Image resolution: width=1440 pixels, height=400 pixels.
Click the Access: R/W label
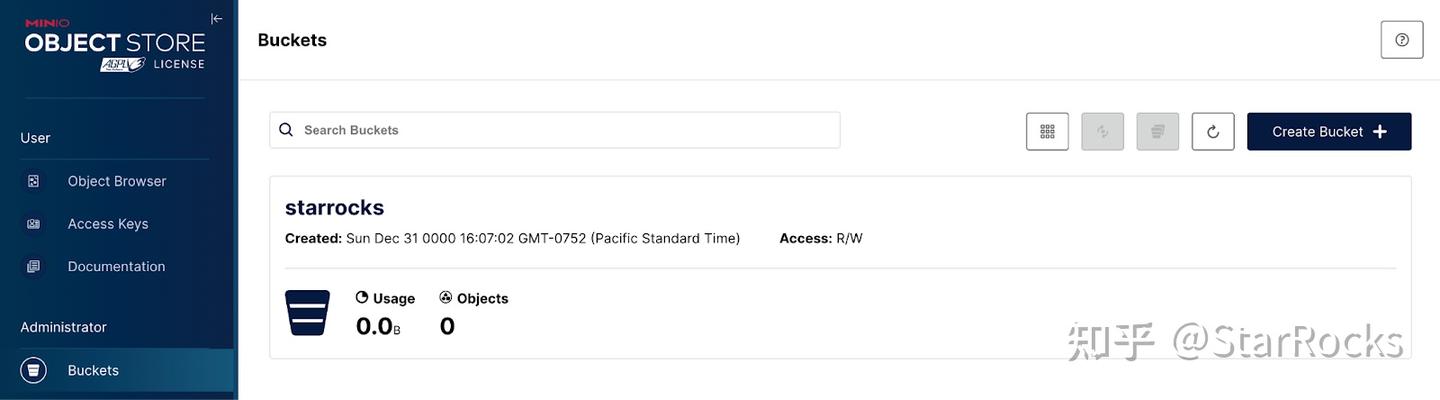[820, 238]
